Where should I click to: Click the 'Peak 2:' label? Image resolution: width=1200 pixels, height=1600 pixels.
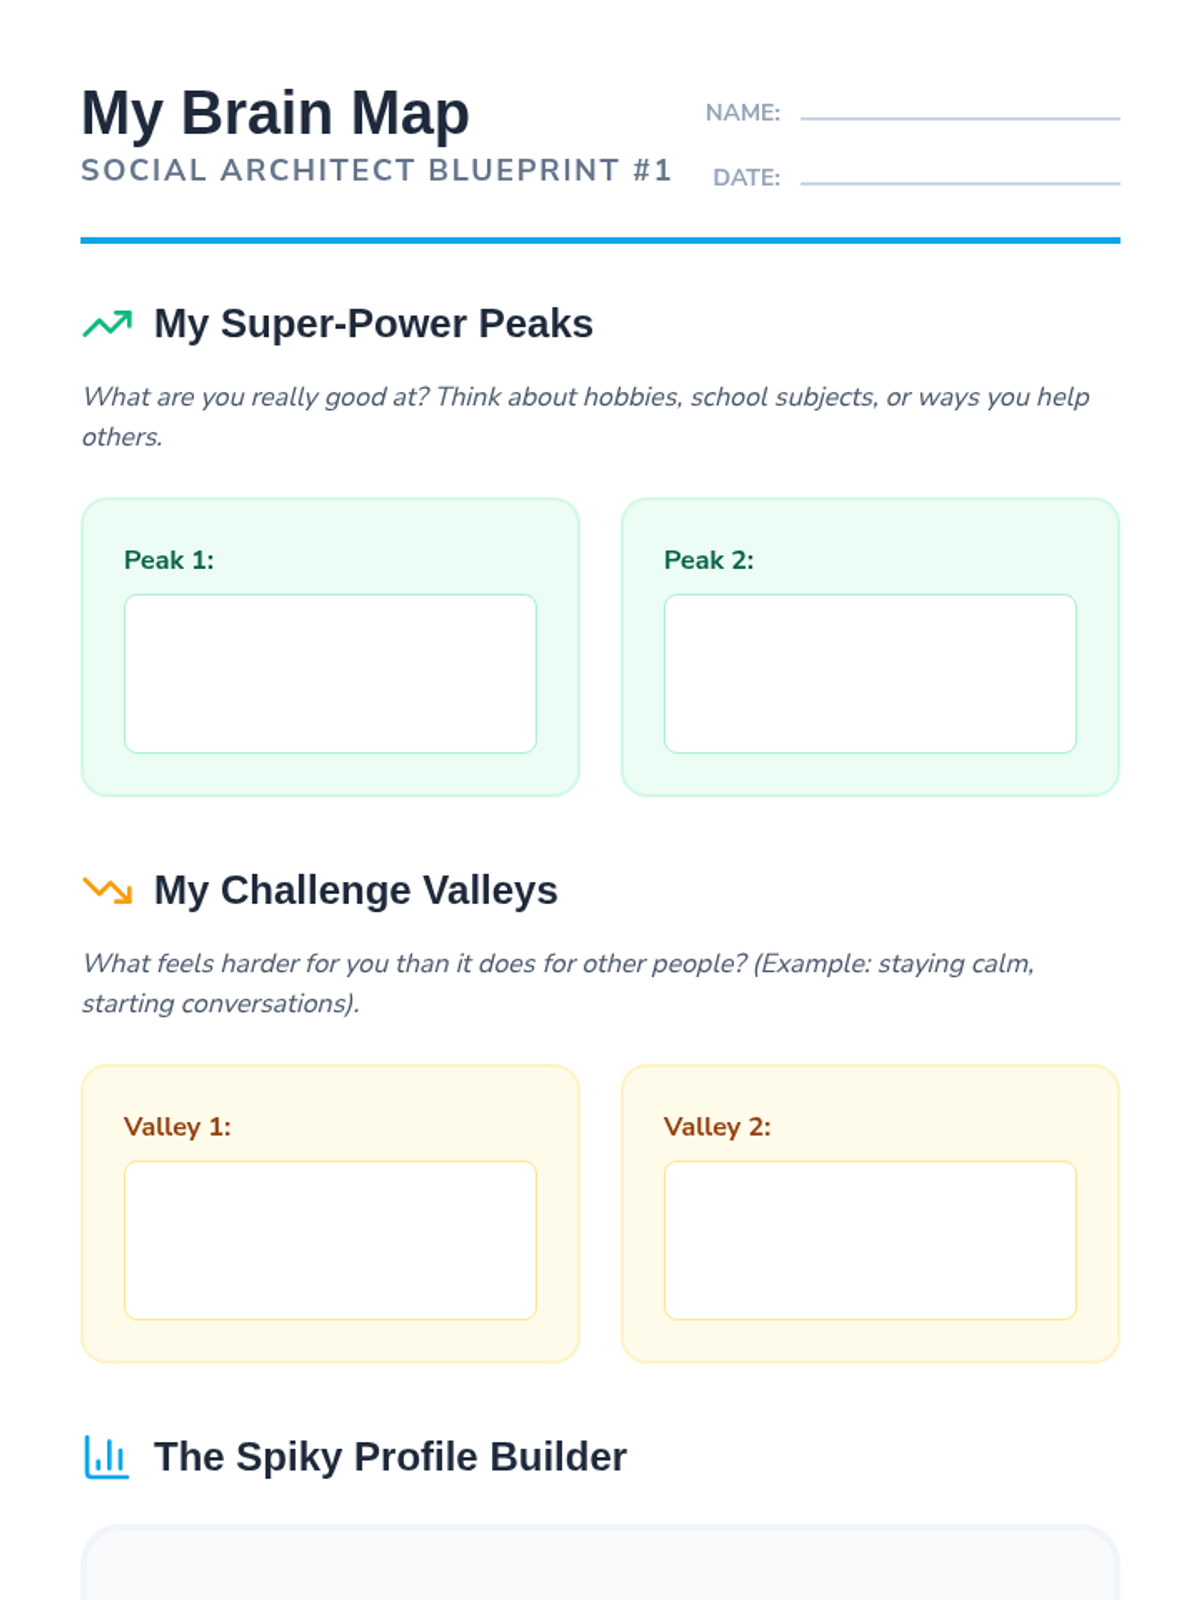709,560
